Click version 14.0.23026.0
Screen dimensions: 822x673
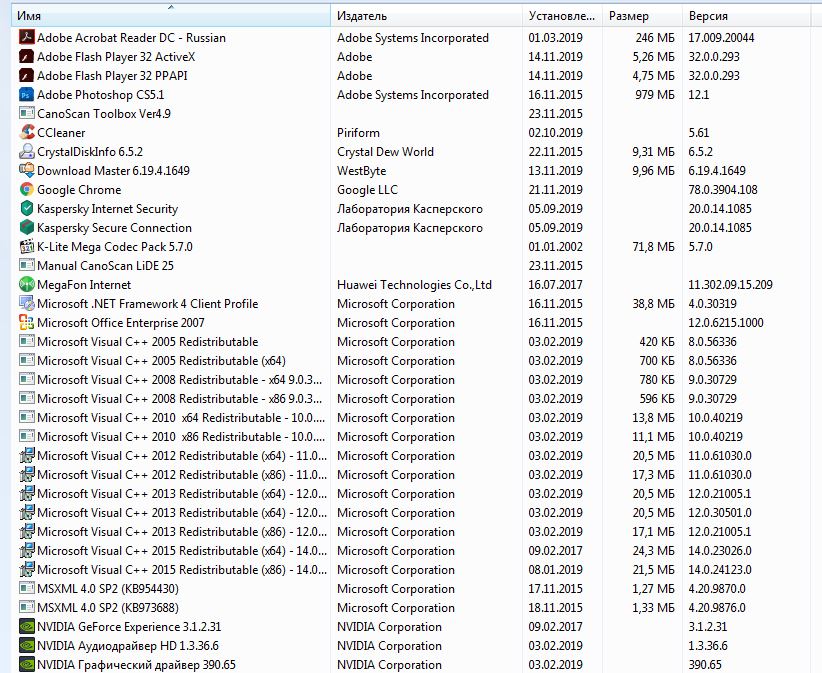(x=720, y=551)
